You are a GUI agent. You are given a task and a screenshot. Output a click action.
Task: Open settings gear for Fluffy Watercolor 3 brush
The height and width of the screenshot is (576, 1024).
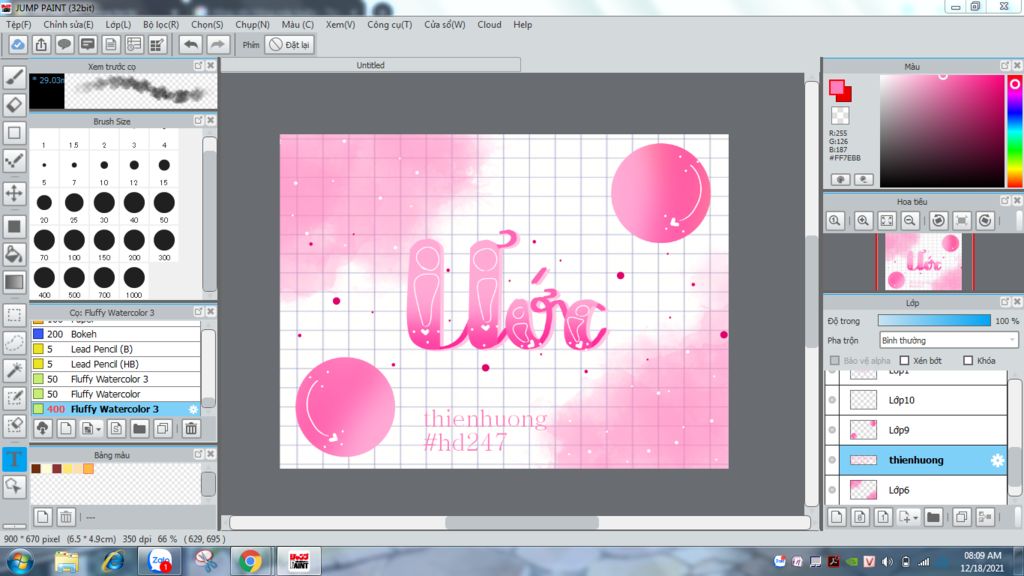tap(193, 409)
